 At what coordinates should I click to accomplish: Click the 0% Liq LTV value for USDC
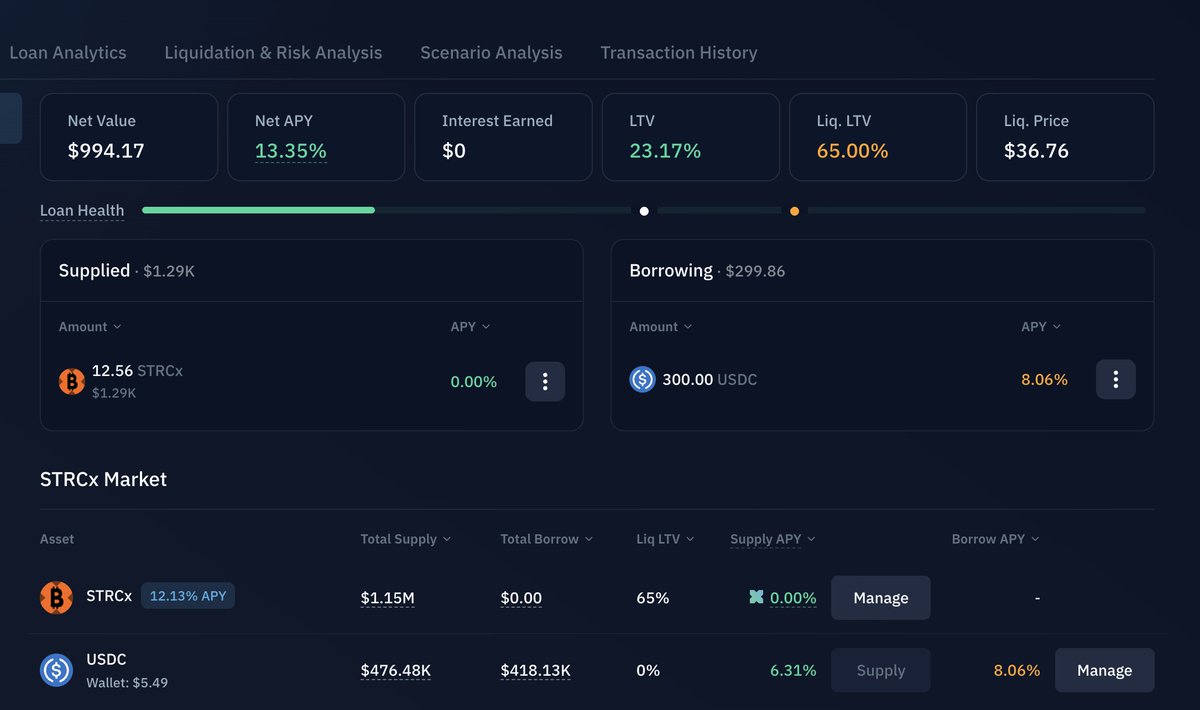point(648,671)
